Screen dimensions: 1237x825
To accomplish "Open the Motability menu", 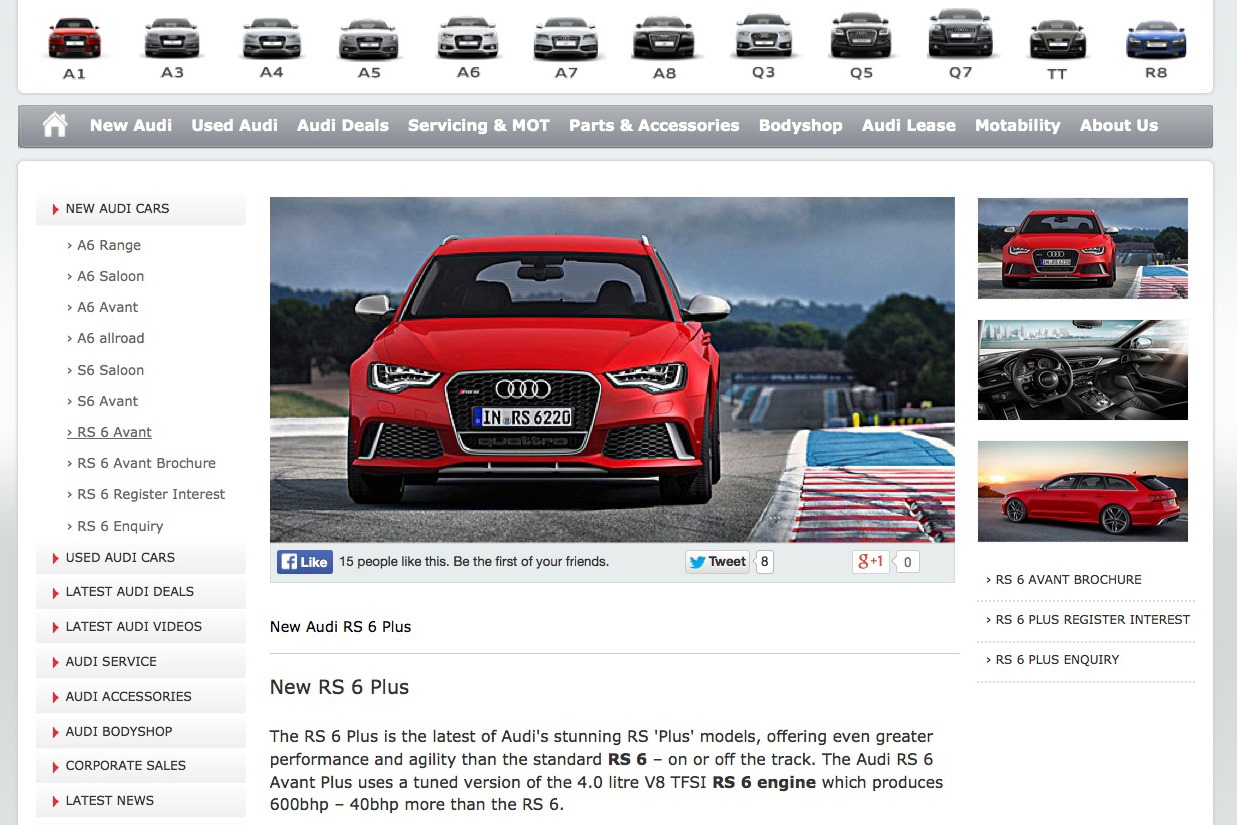I will coord(1017,126).
